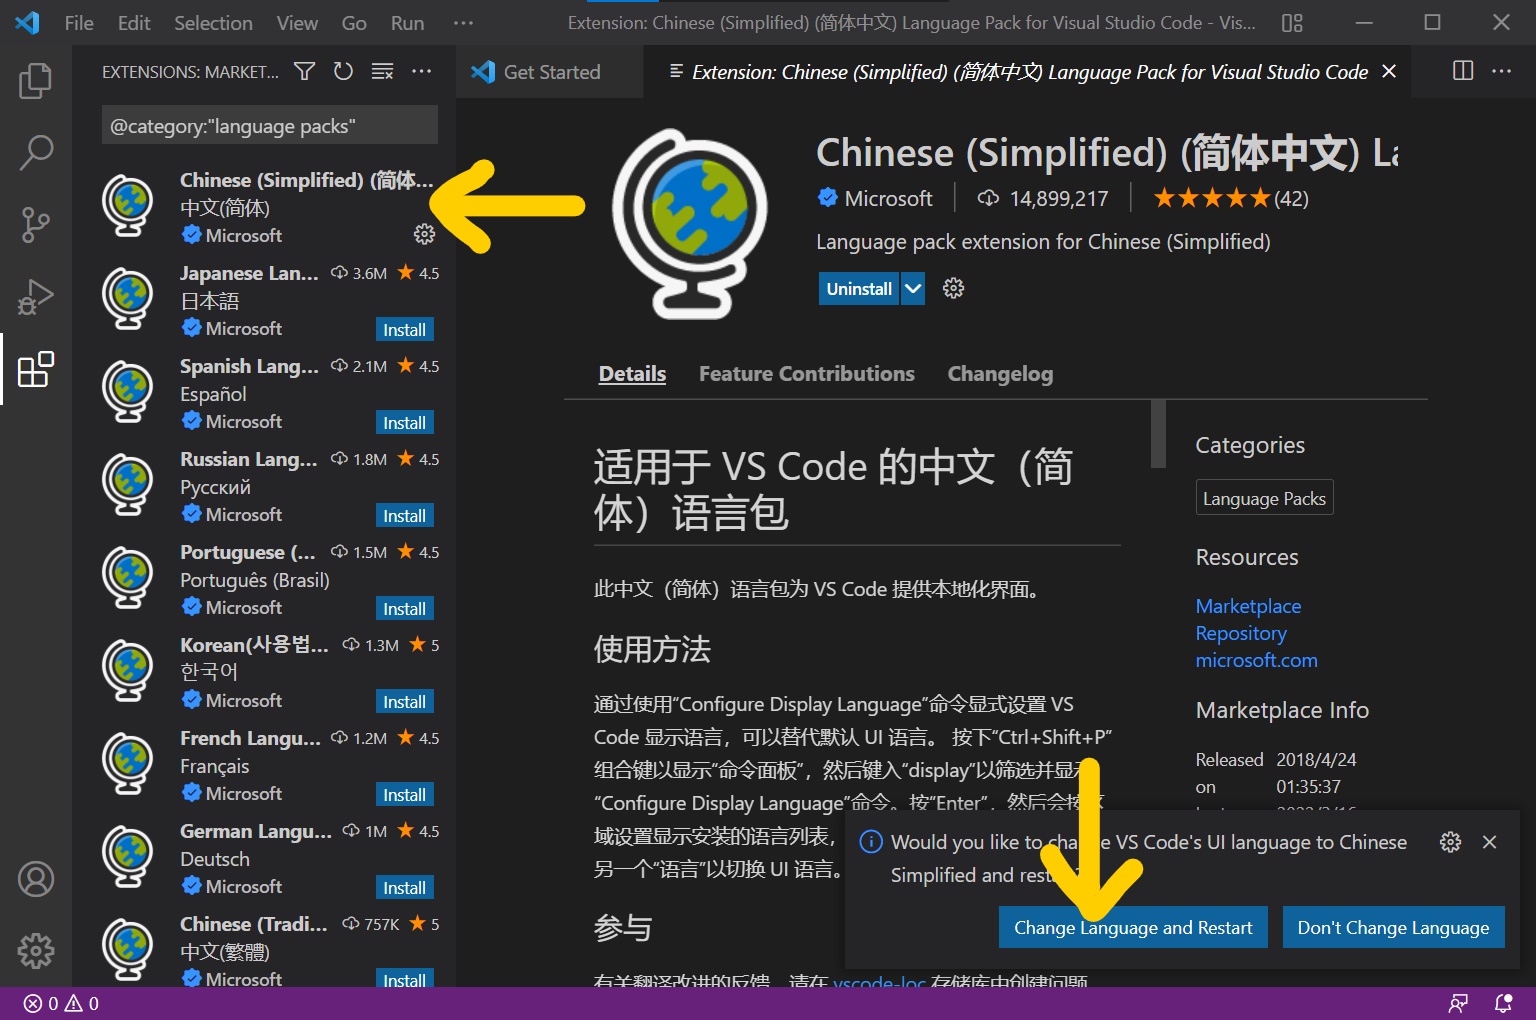This screenshot has height=1020, width=1536.
Task: Click Change Language and Restart
Action: pos(1132,927)
